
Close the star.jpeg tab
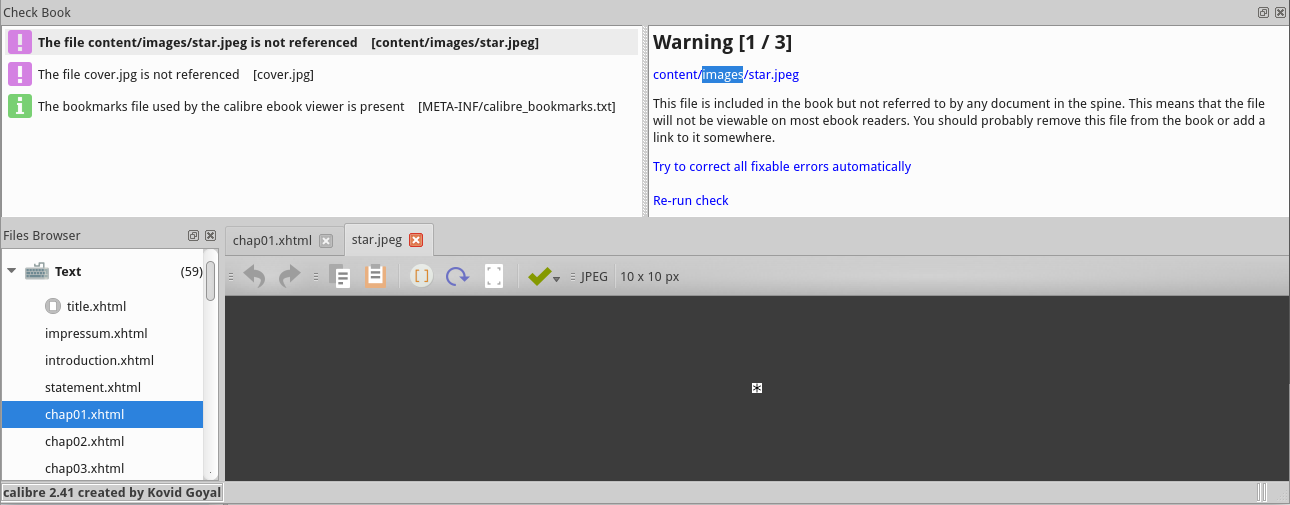[x=416, y=240]
